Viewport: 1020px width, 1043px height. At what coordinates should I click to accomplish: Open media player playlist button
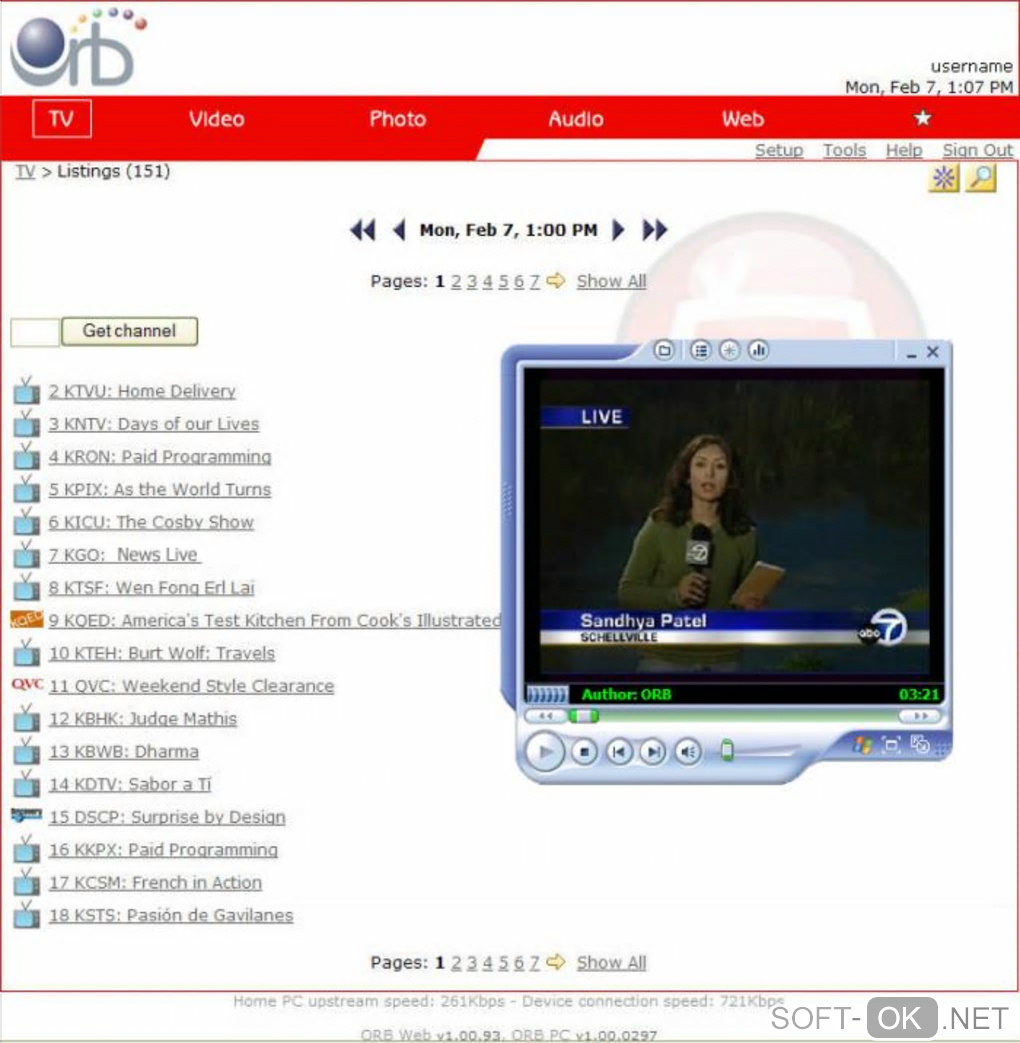pyautogui.click(x=700, y=350)
